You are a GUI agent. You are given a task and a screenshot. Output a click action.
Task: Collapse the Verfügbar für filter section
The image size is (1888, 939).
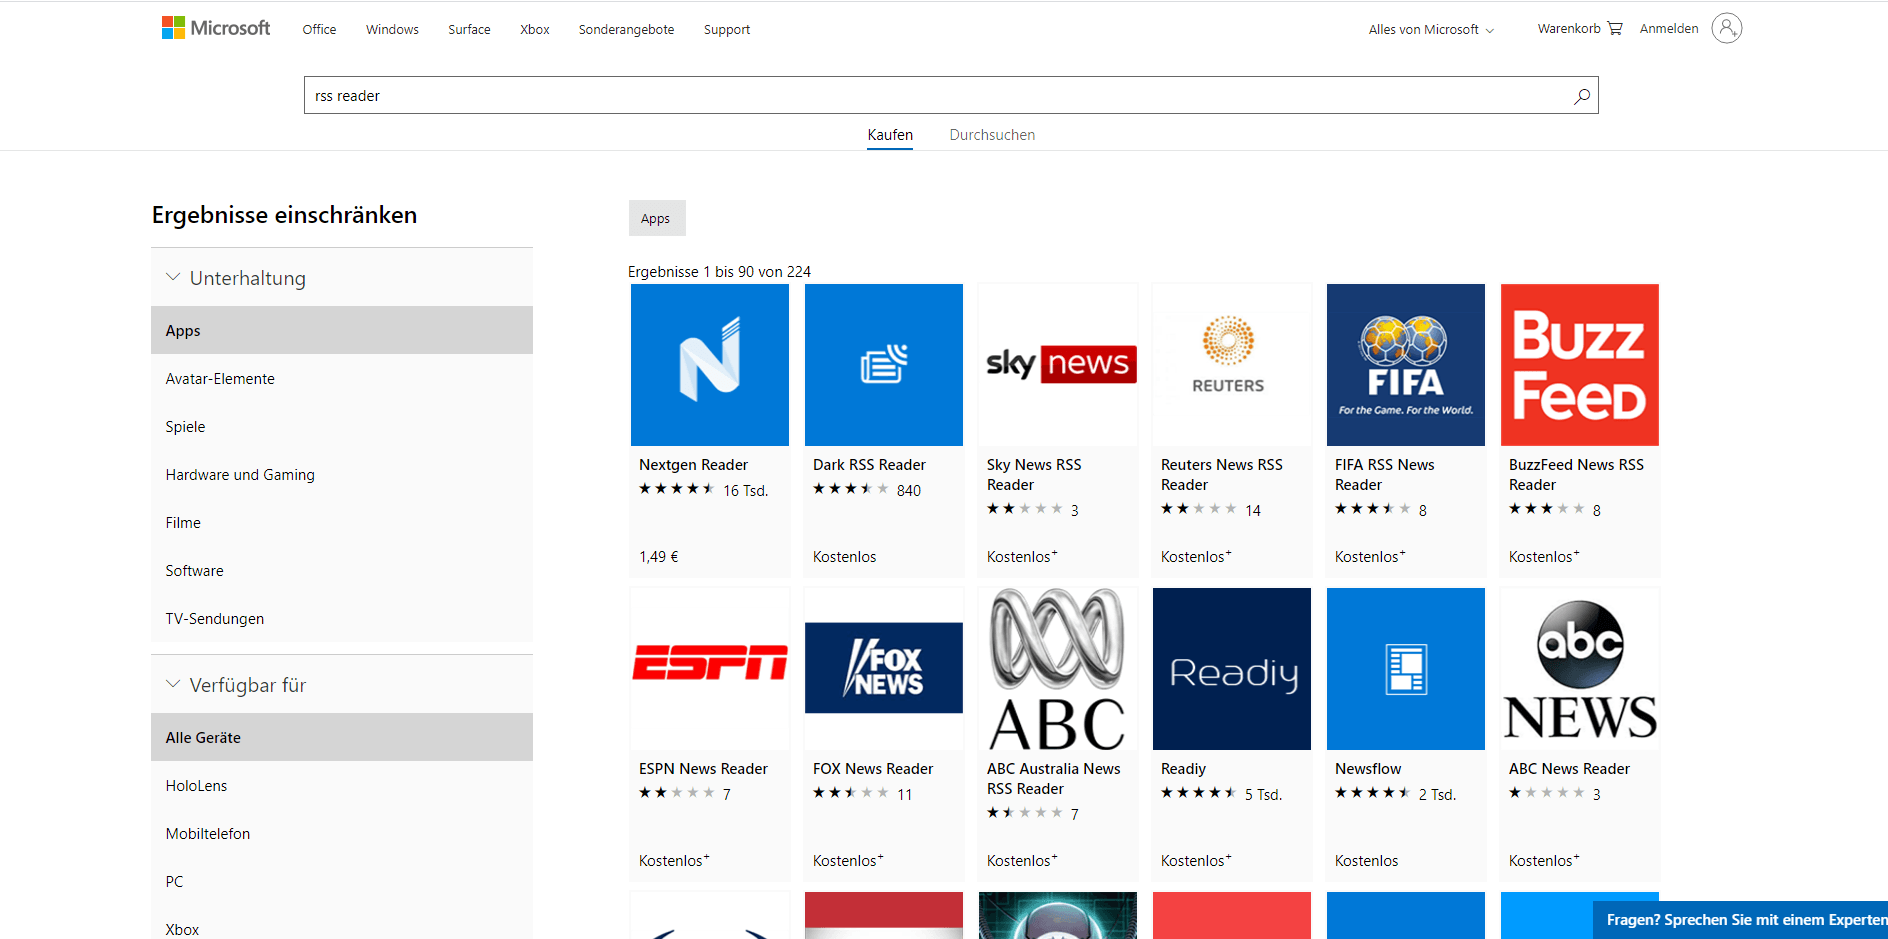pos(173,685)
